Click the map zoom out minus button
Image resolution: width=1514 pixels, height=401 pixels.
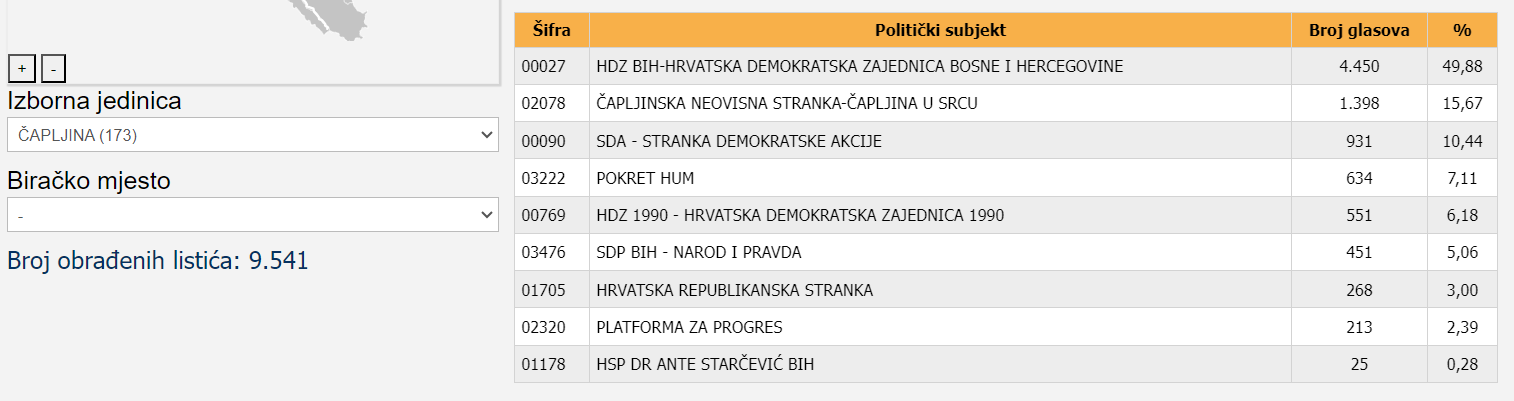click(x=54, y=68)
